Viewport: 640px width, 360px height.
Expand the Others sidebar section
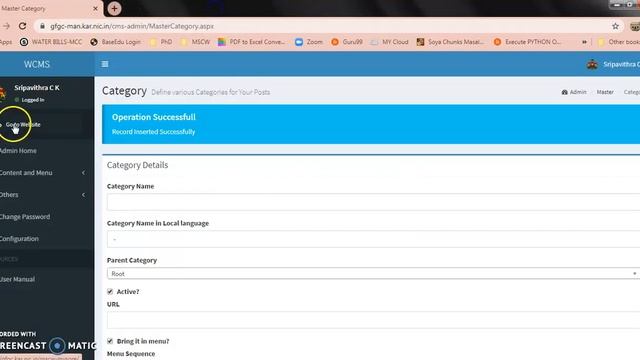coord(44,195)
